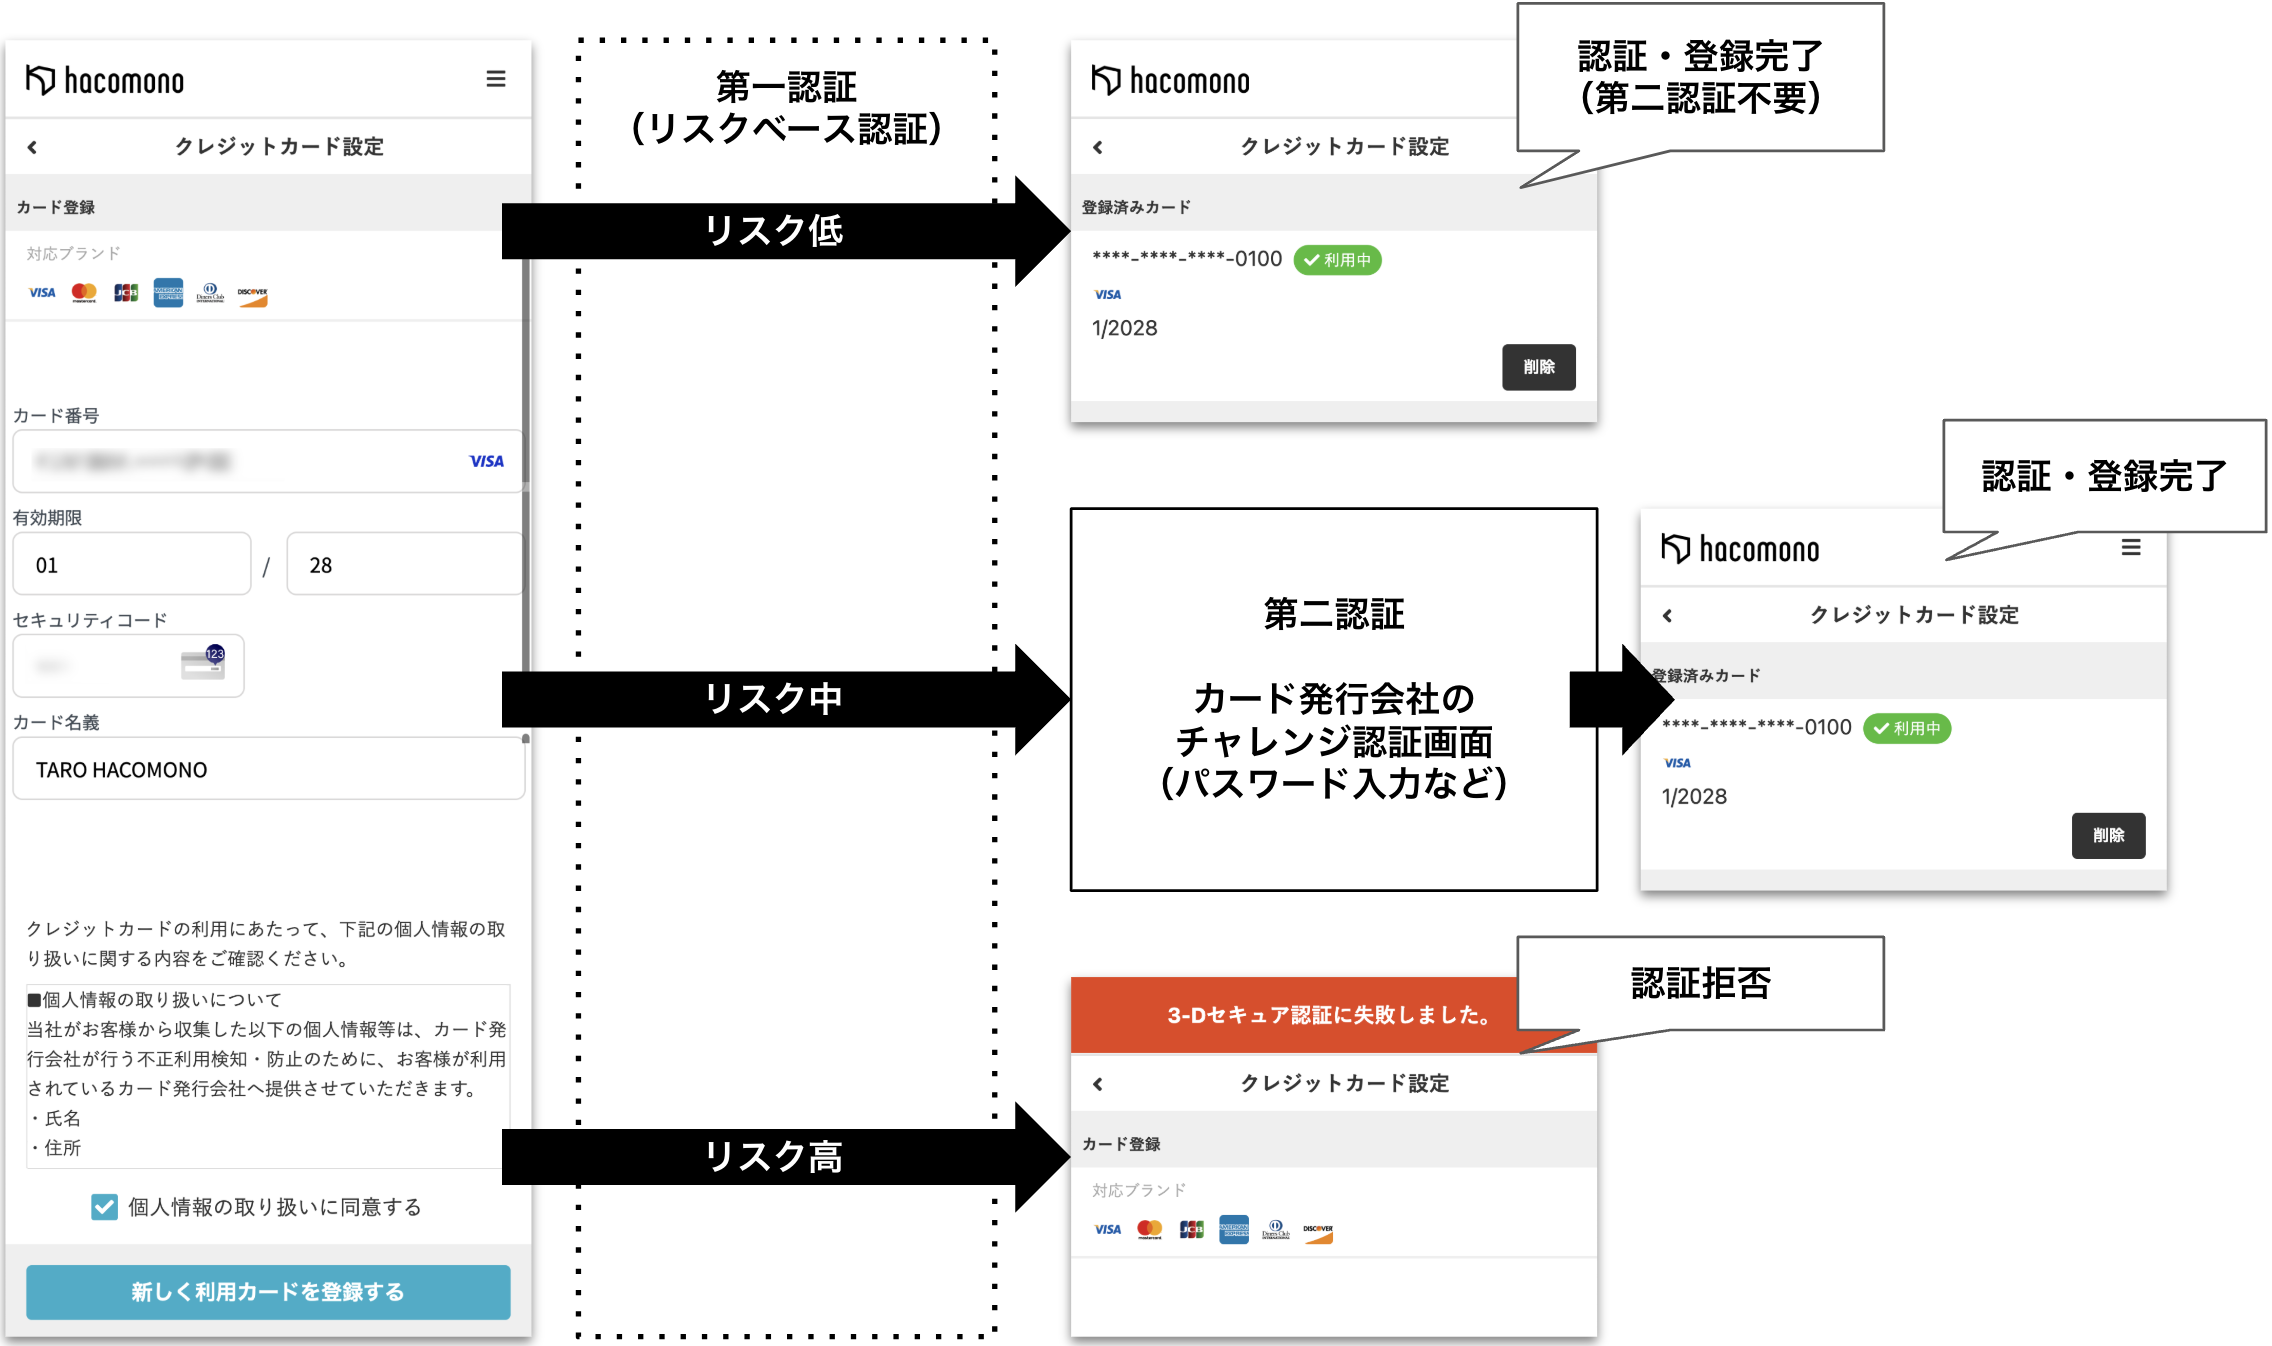Open hamburger menu in left card form
The width and height of the screenshot is (2272, 1346).
495,79
